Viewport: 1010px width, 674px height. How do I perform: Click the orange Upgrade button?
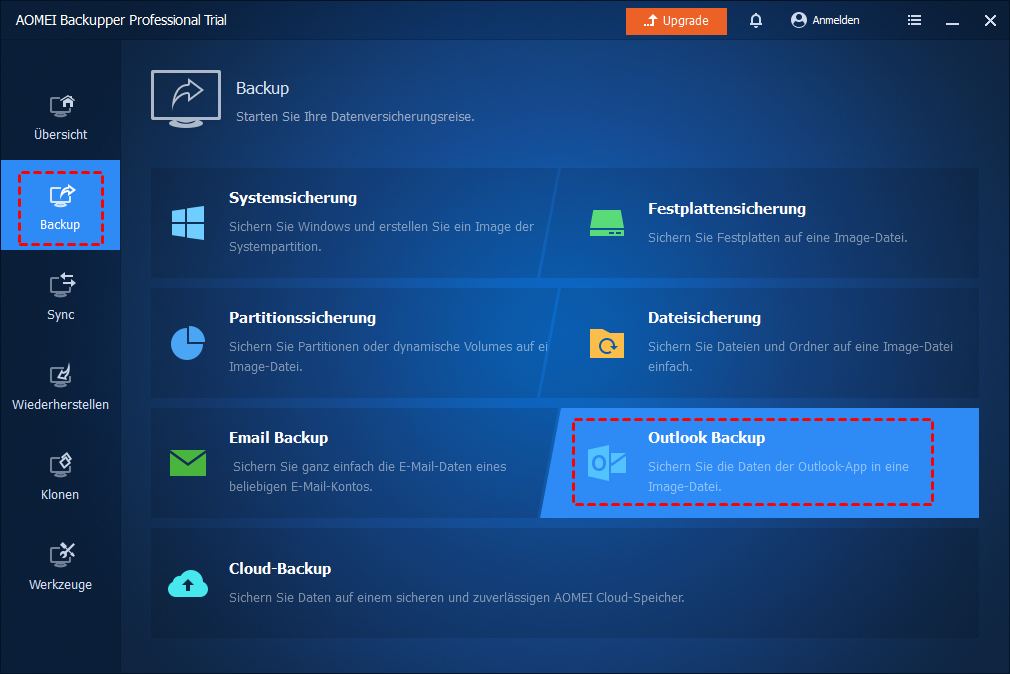tap(676, 21)
